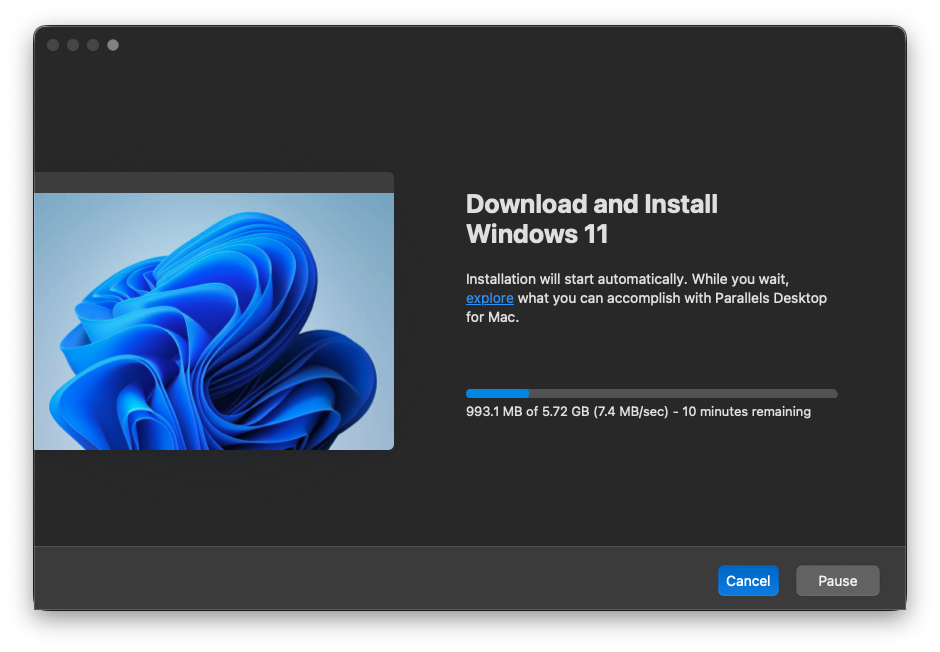Click the blue filled part of progress bar

497,393
